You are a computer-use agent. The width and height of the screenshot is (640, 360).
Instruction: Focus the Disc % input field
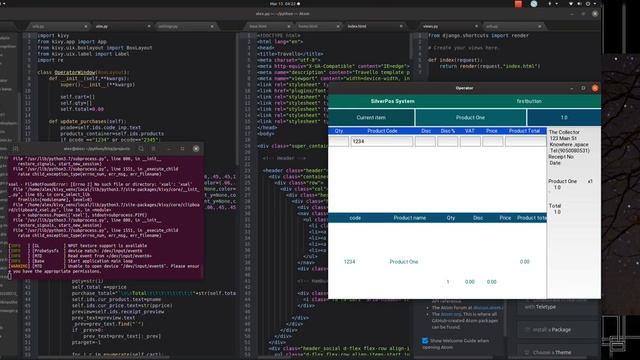click(448, 141)
